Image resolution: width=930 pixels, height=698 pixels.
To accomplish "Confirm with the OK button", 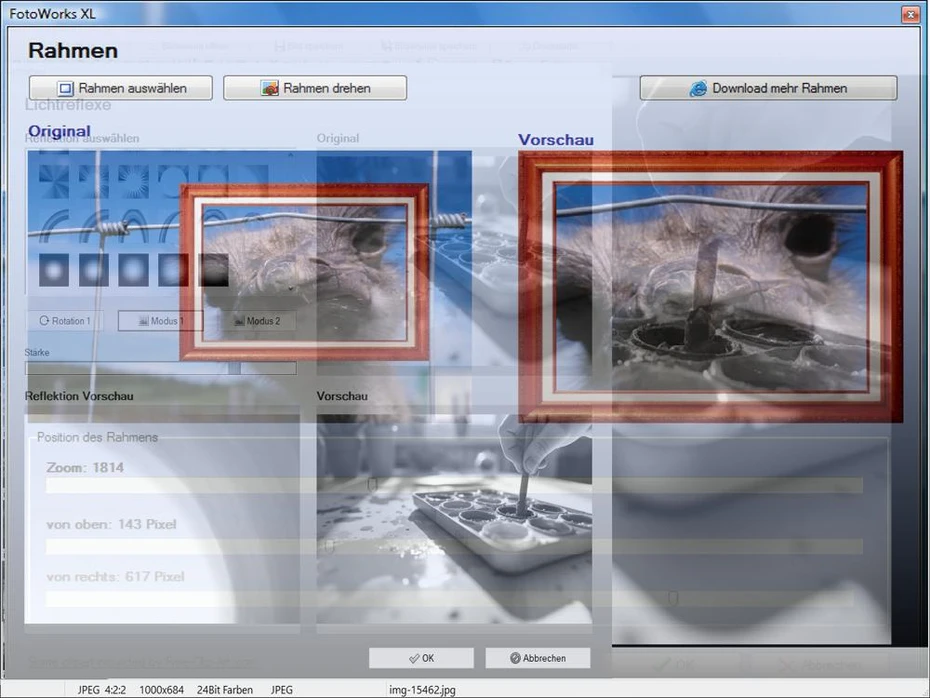I will tap(421, 658).
